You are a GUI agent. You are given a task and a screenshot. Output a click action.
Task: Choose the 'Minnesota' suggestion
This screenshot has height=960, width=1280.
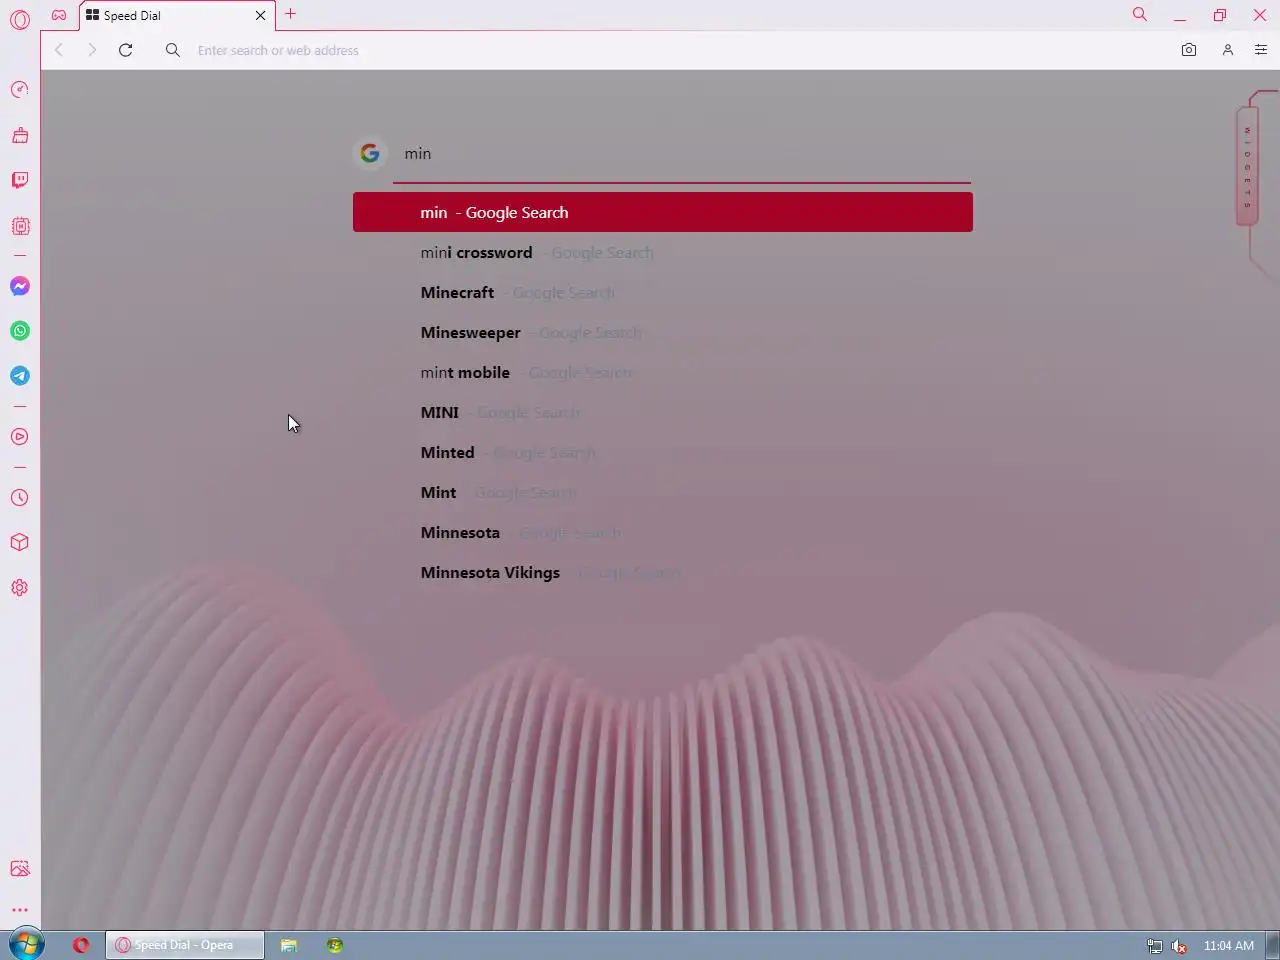tap(663, 532)
